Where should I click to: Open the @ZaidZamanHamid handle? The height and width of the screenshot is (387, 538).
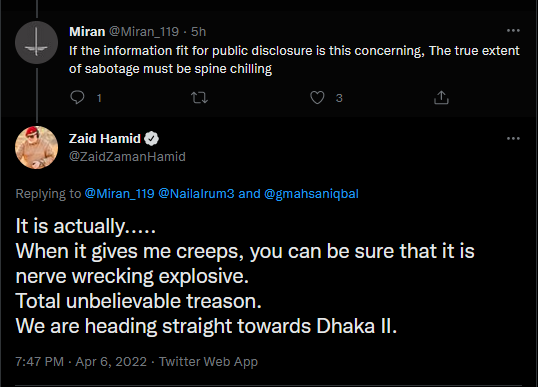[127, 156]
